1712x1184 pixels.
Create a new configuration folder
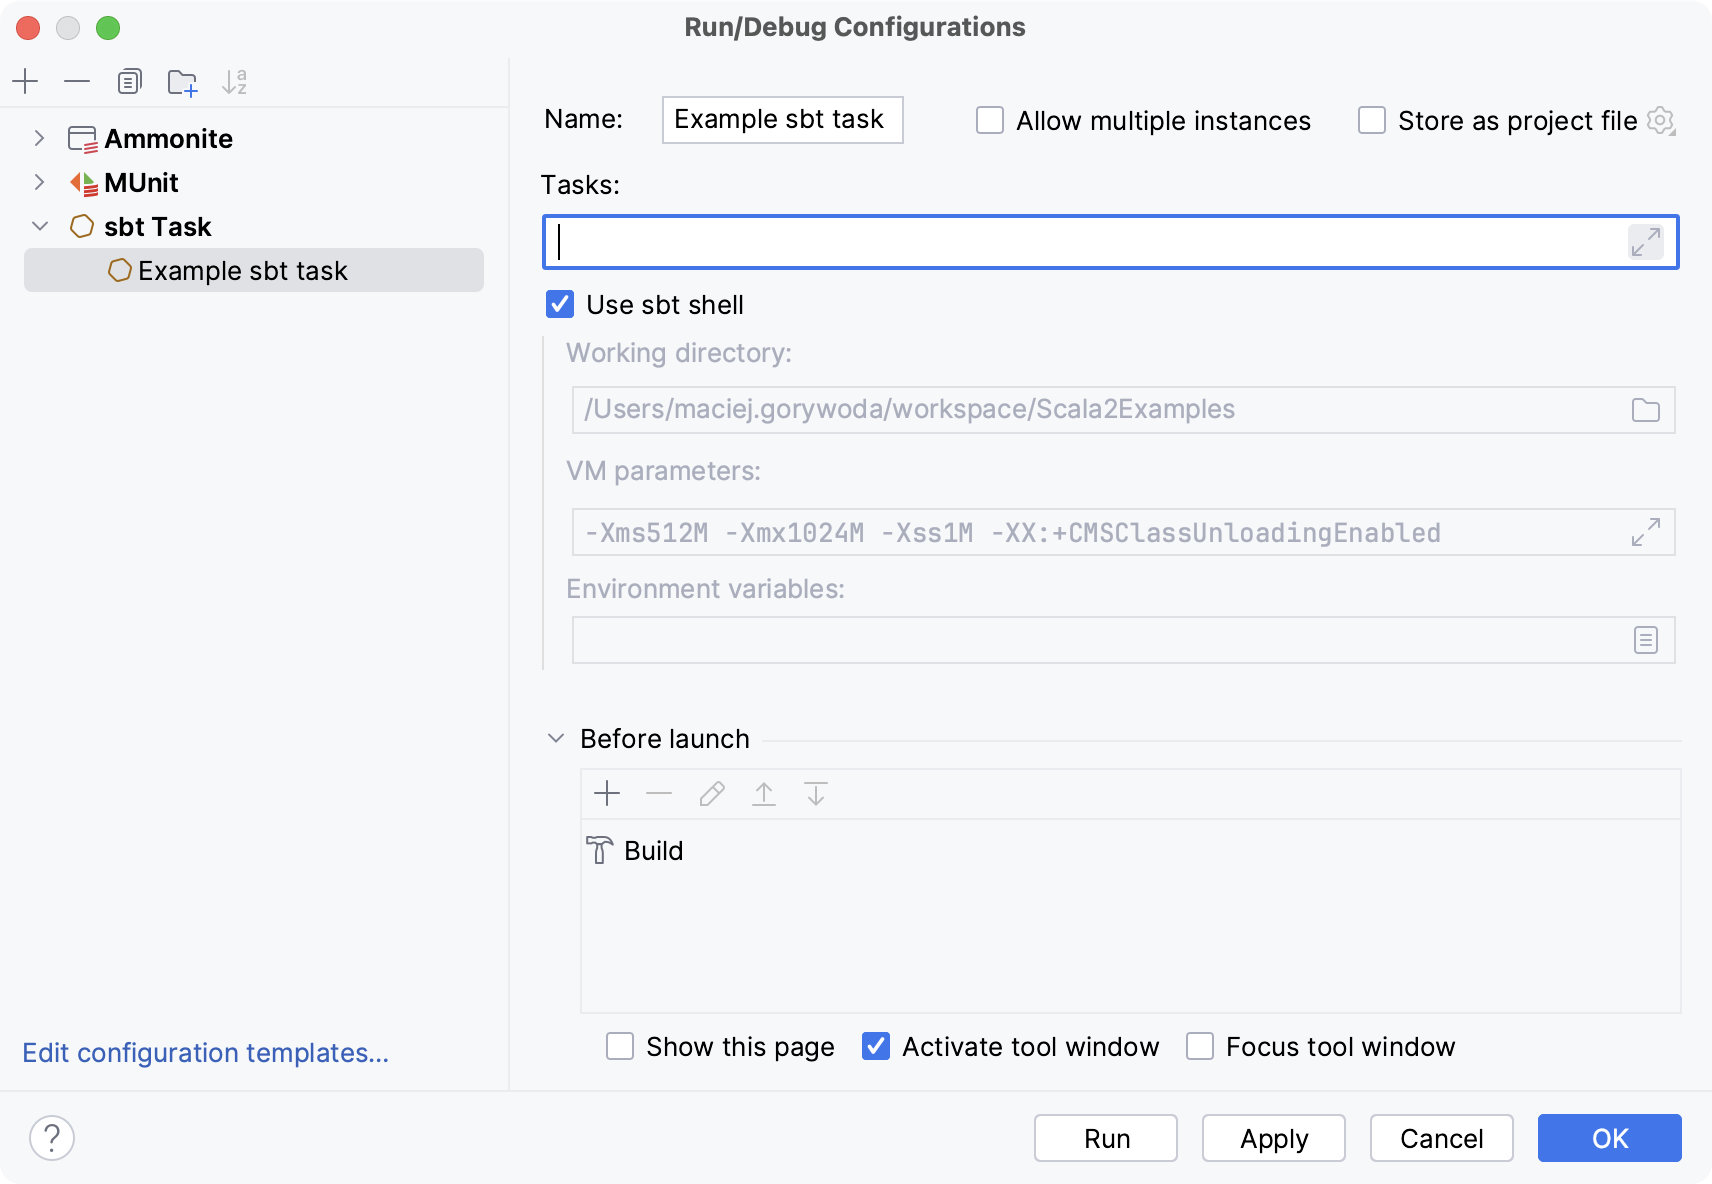point(182,81)
